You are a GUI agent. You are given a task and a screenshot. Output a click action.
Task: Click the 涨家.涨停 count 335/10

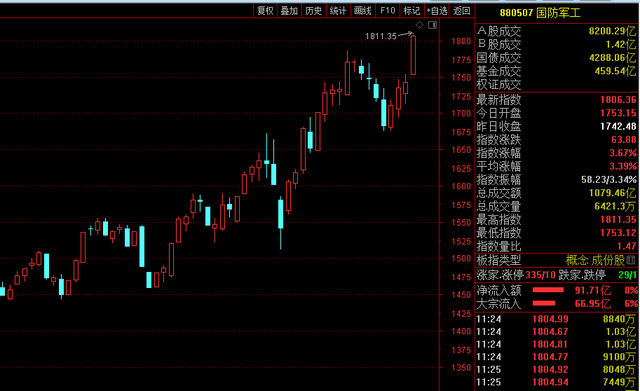point(540,275)
